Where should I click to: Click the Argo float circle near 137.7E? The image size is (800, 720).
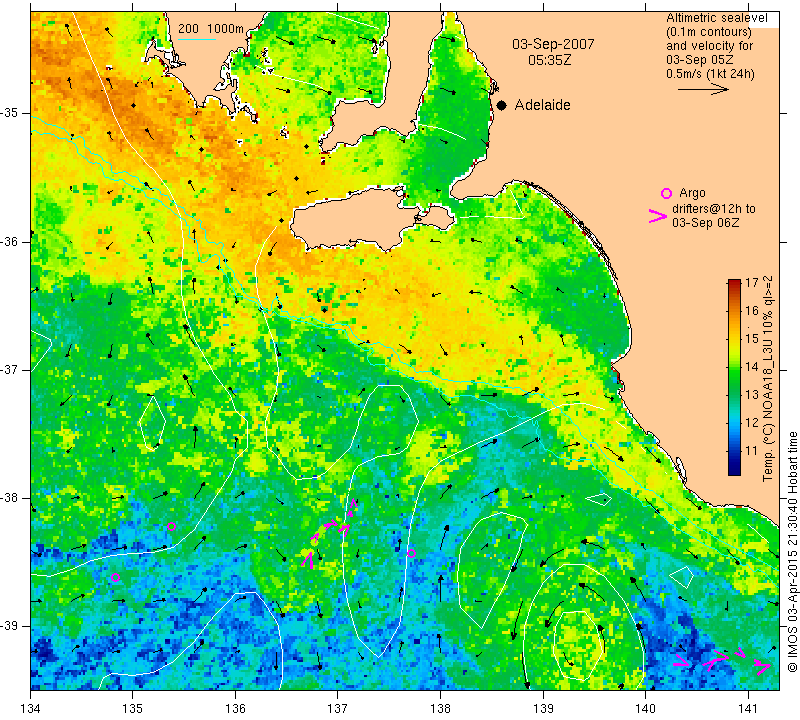pyautogui.click(x=411, y=553)
